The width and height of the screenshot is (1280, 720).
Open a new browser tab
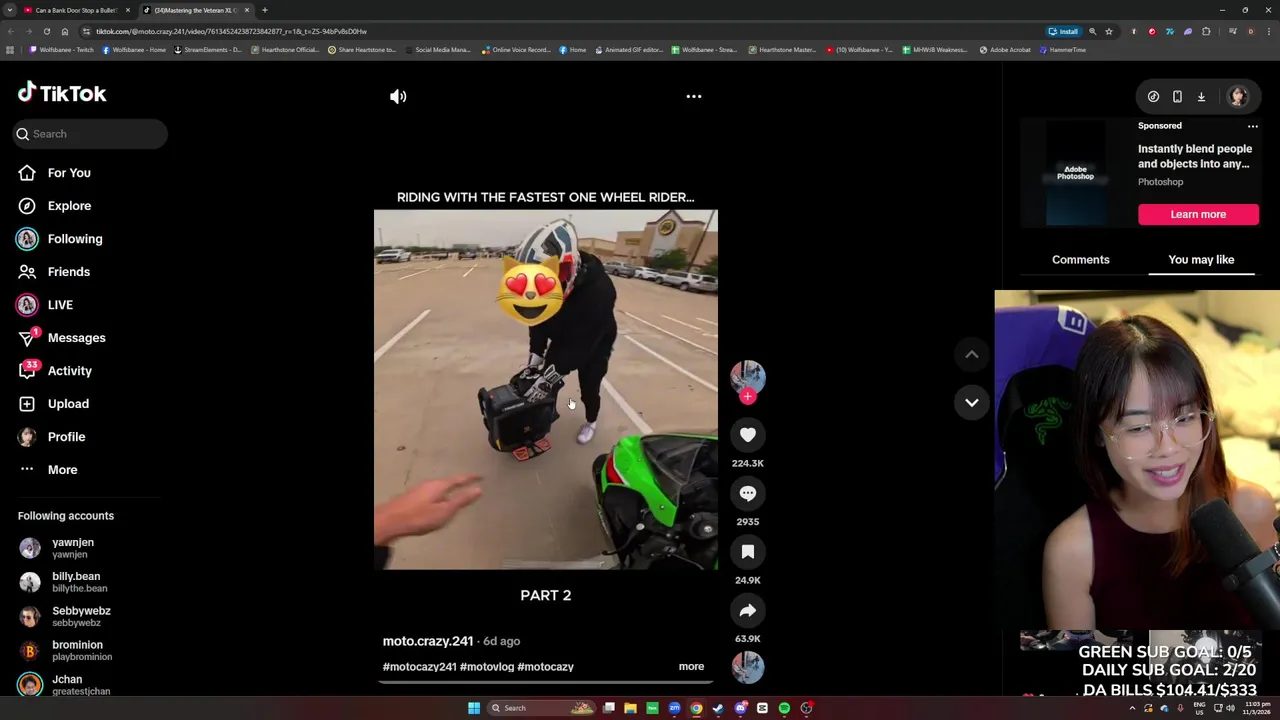pyautogui.click(x=265, y=10)
